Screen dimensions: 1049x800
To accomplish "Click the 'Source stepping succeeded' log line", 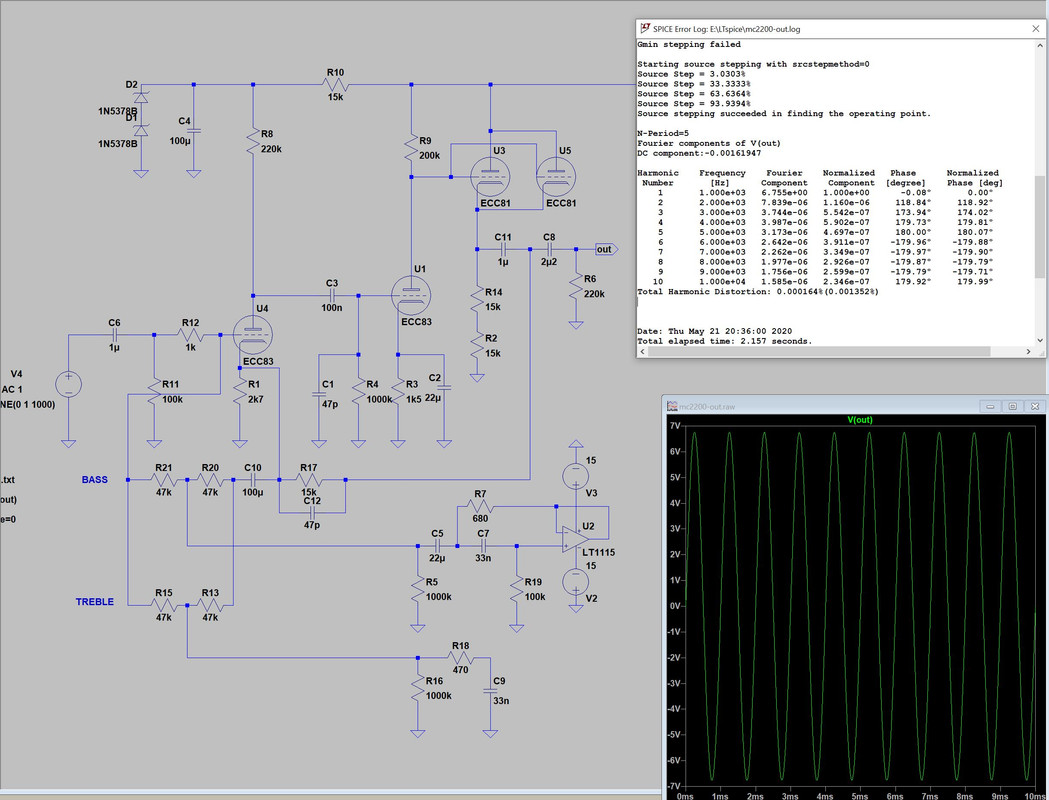I will coord(784,114).
